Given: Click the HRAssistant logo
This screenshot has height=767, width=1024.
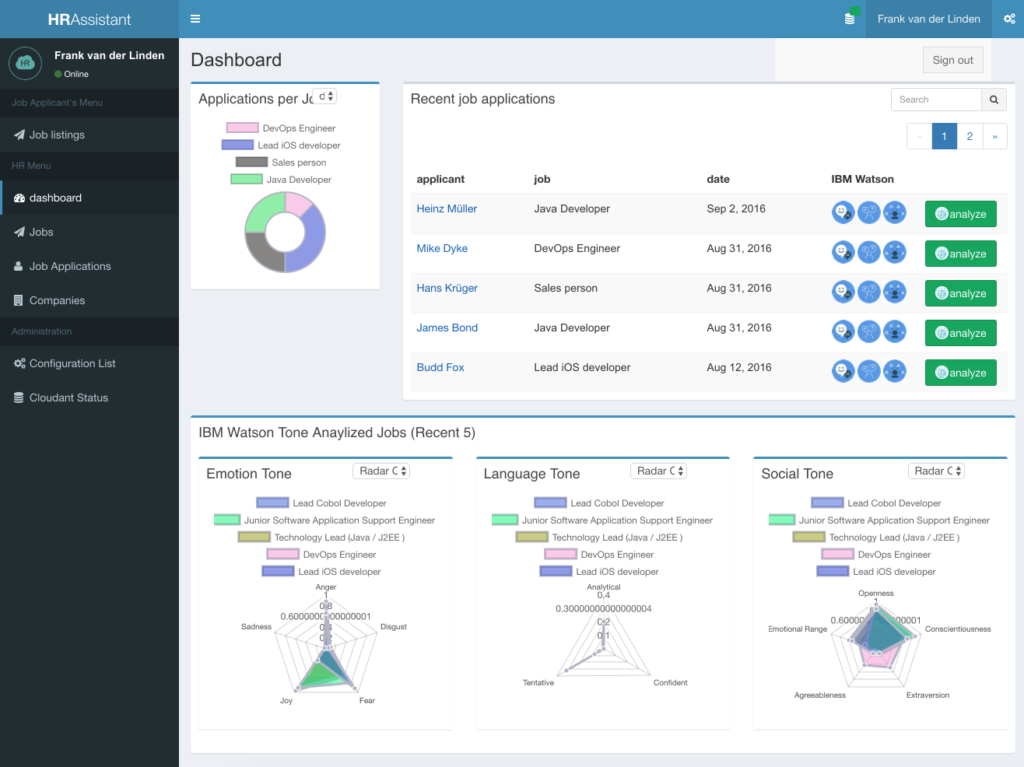Looking at the screenshot, I should (x=89, y=19).
